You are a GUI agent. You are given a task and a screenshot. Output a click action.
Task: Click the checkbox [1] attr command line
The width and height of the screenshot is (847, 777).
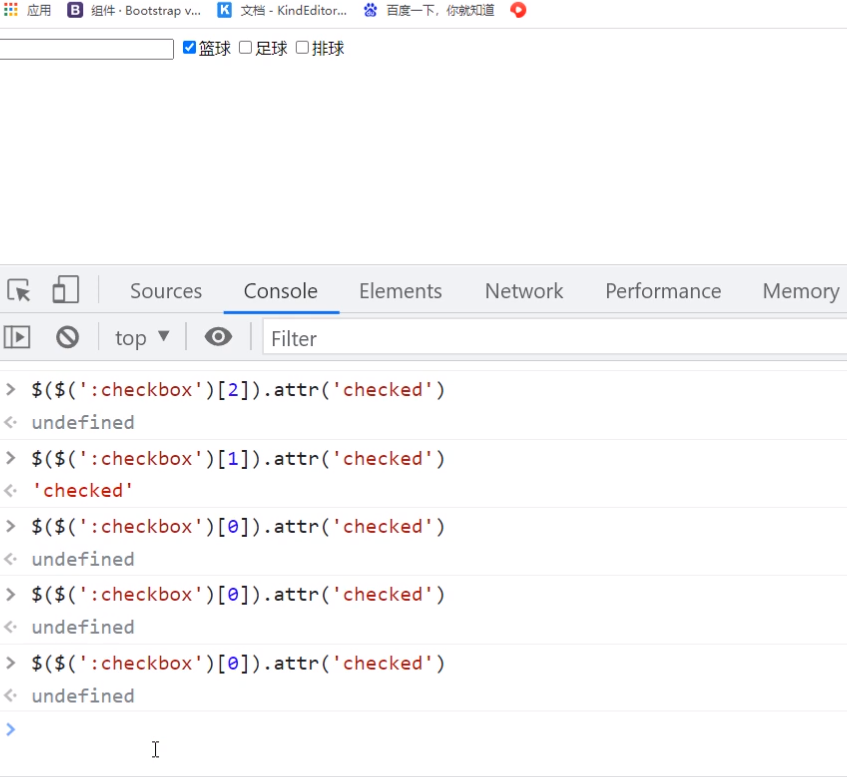tap(238, 458)
